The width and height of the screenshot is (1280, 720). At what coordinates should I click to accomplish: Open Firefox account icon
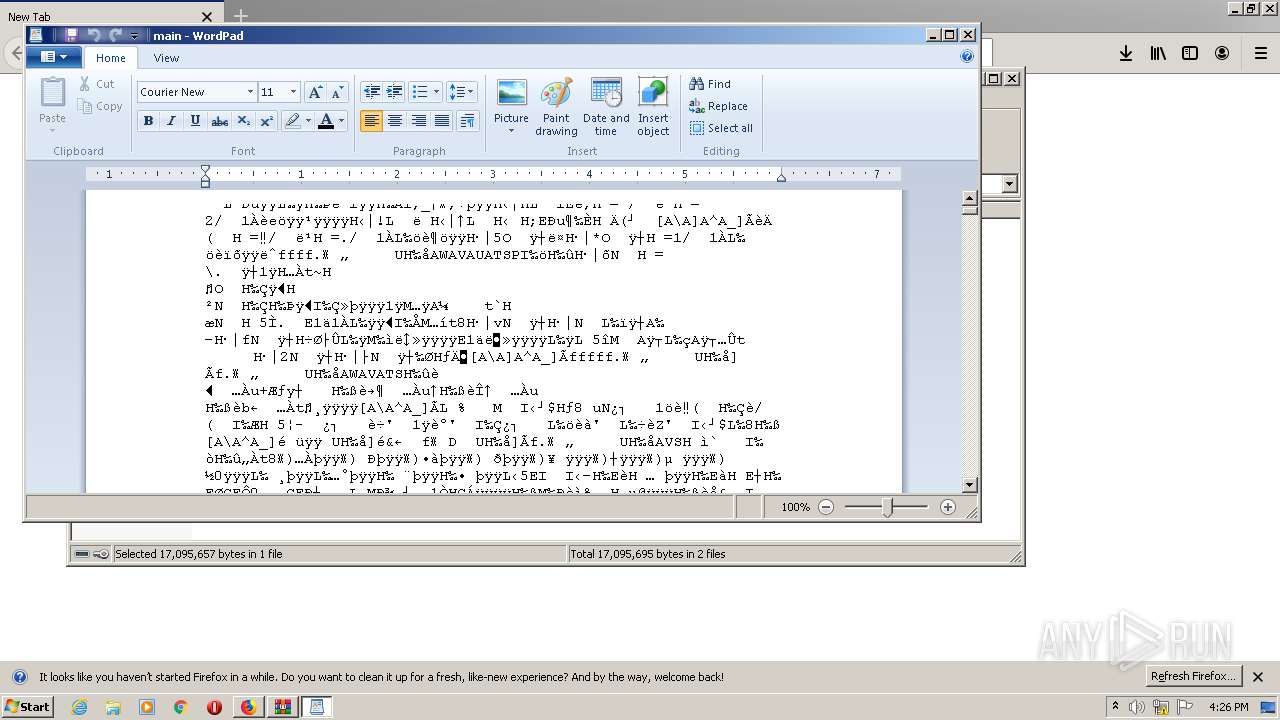click(x=1222, y=54)
